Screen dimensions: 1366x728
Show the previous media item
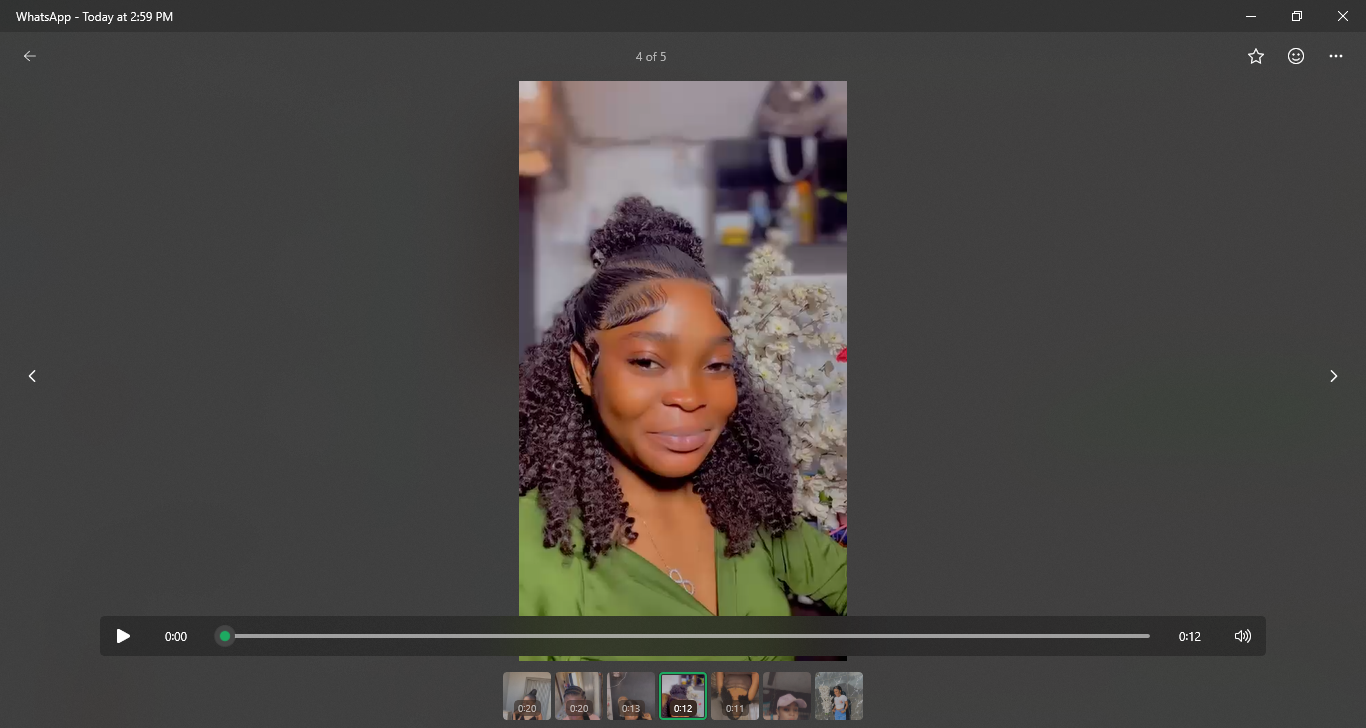pyautogui.click(x=32, y=376)
